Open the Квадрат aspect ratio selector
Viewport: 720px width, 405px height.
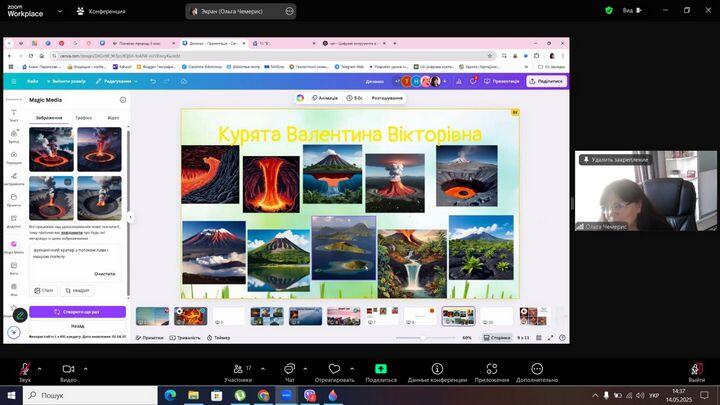[77, 290]
